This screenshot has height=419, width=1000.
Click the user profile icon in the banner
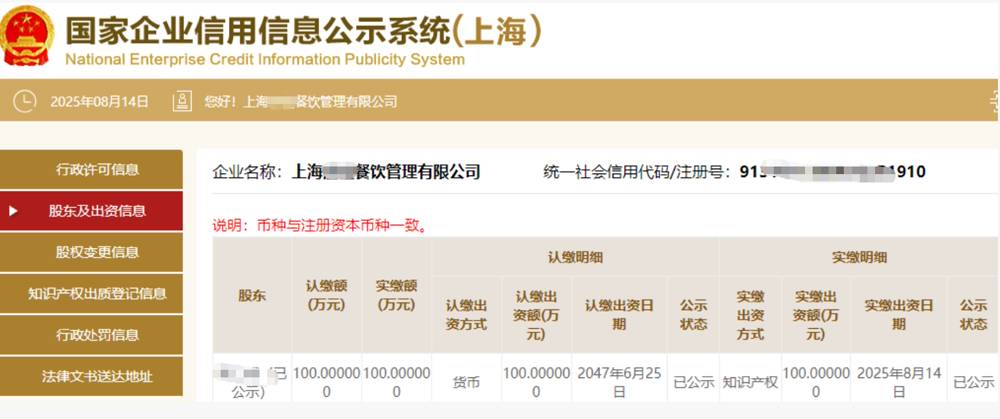click(182, 101)
